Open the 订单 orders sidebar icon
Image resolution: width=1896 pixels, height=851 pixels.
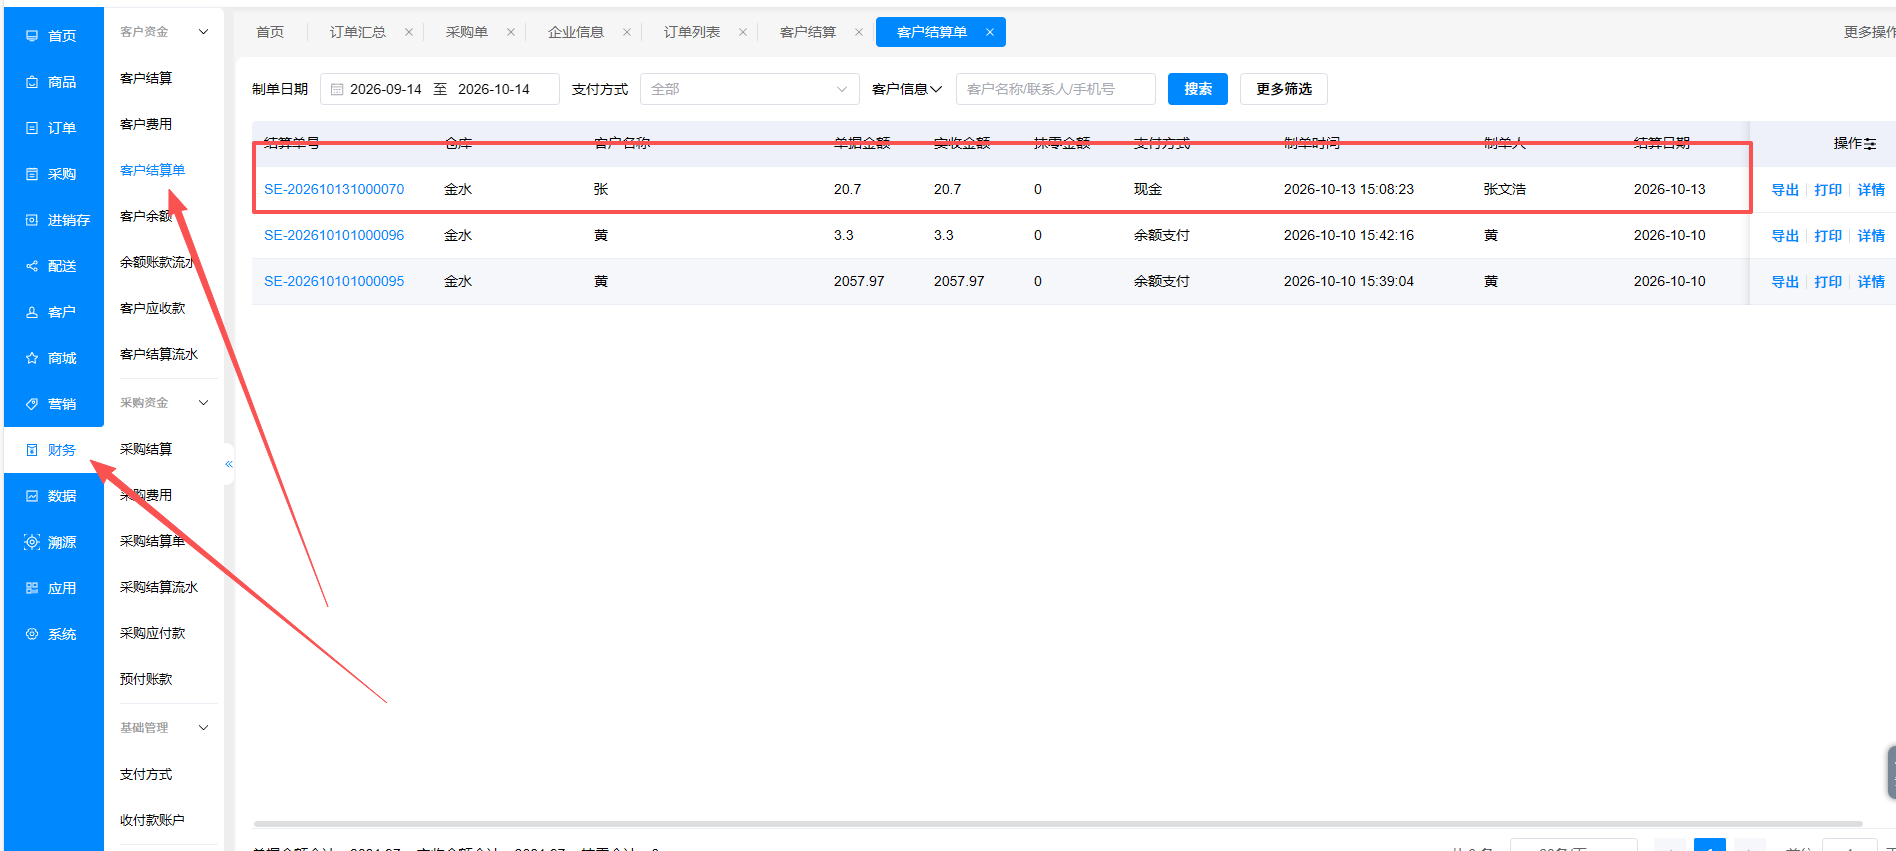pos(32,128)
